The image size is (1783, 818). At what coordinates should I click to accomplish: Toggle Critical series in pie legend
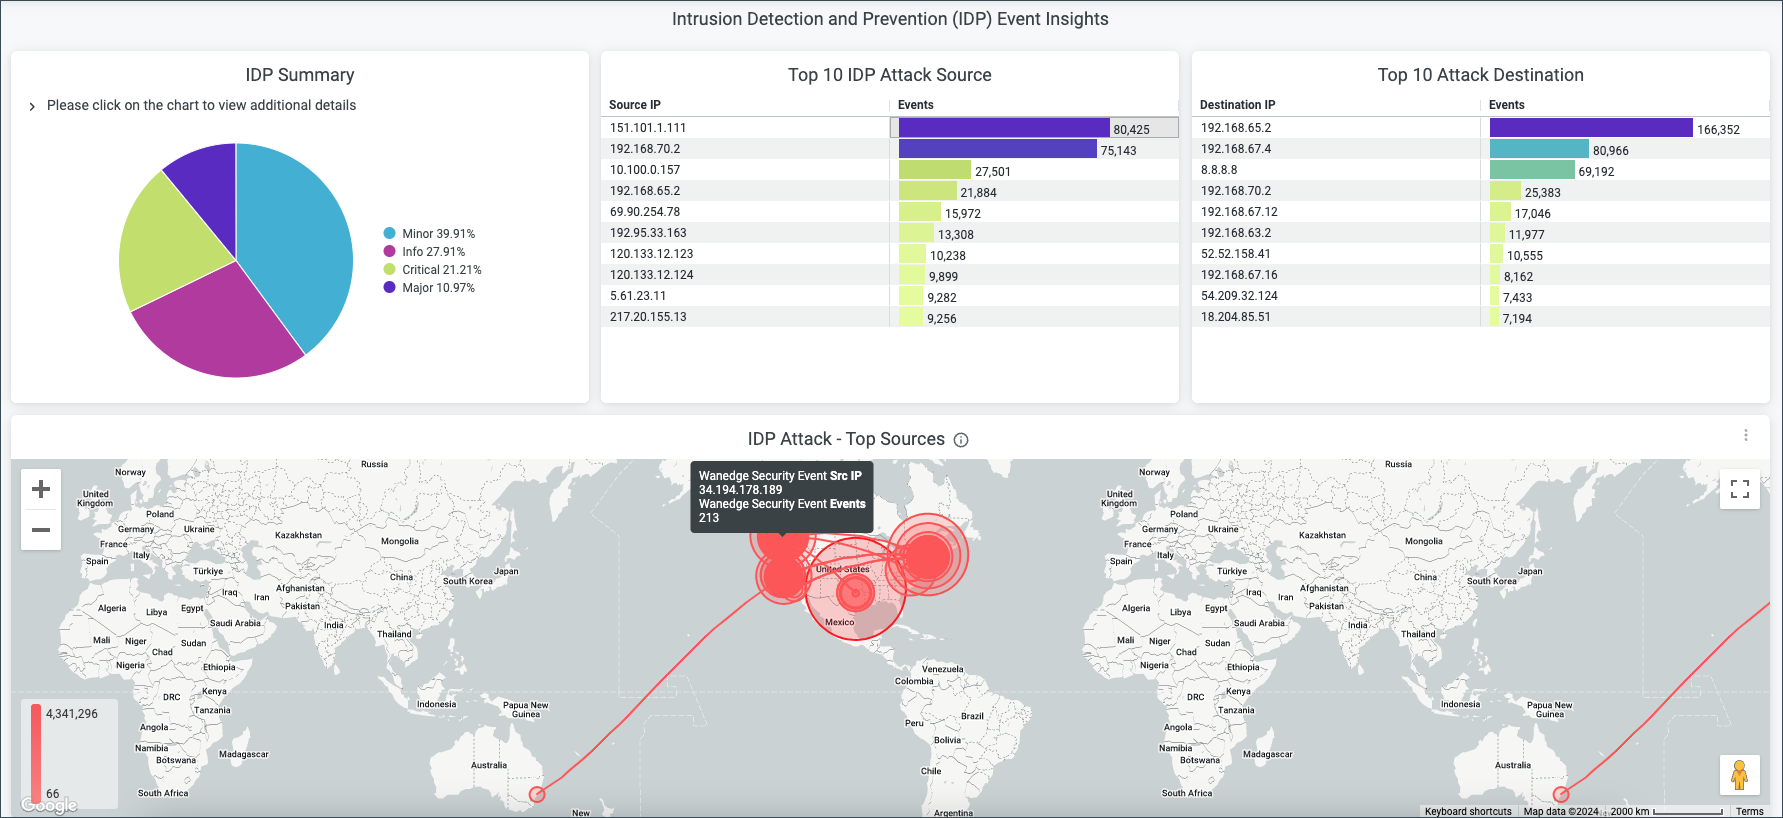432,270
